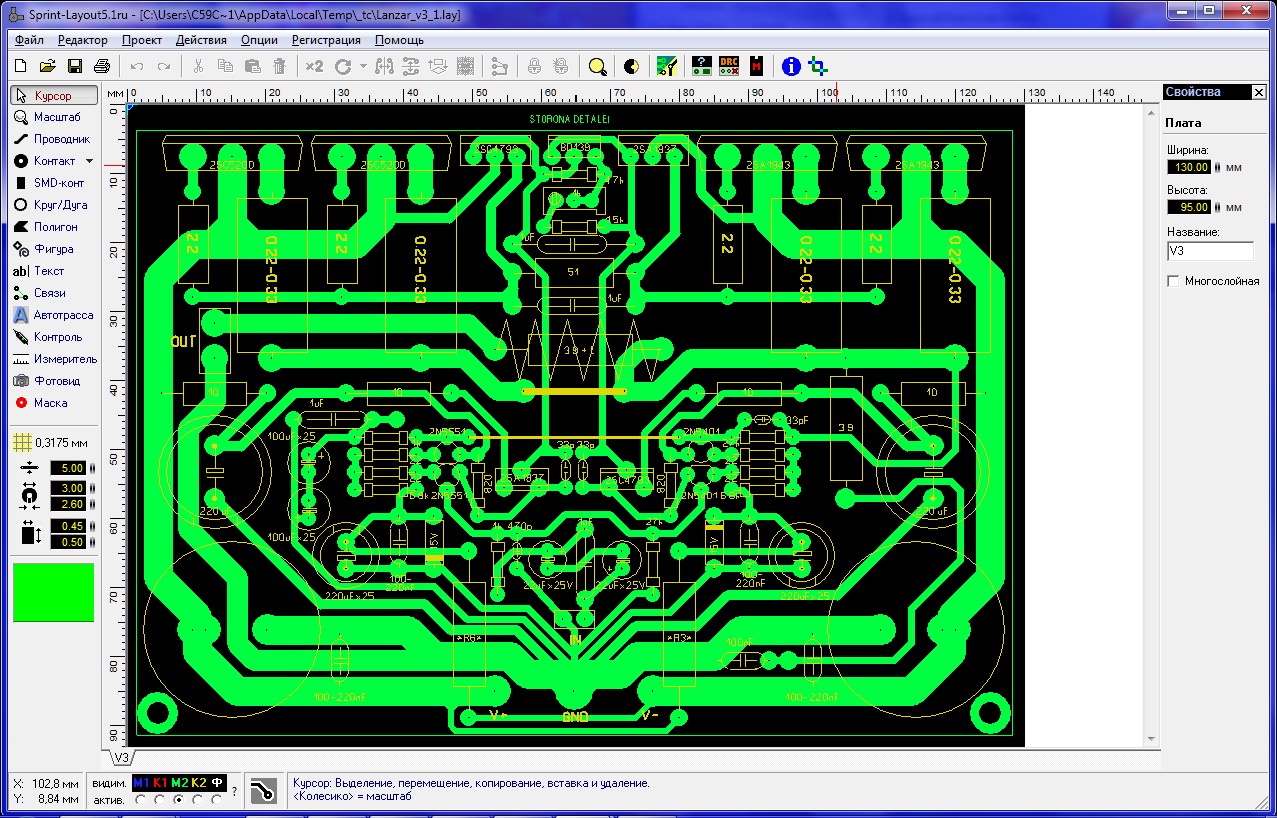1277x818 pixels.
Task: Select the Измеритель measure tool
Action: click(54, 359)
